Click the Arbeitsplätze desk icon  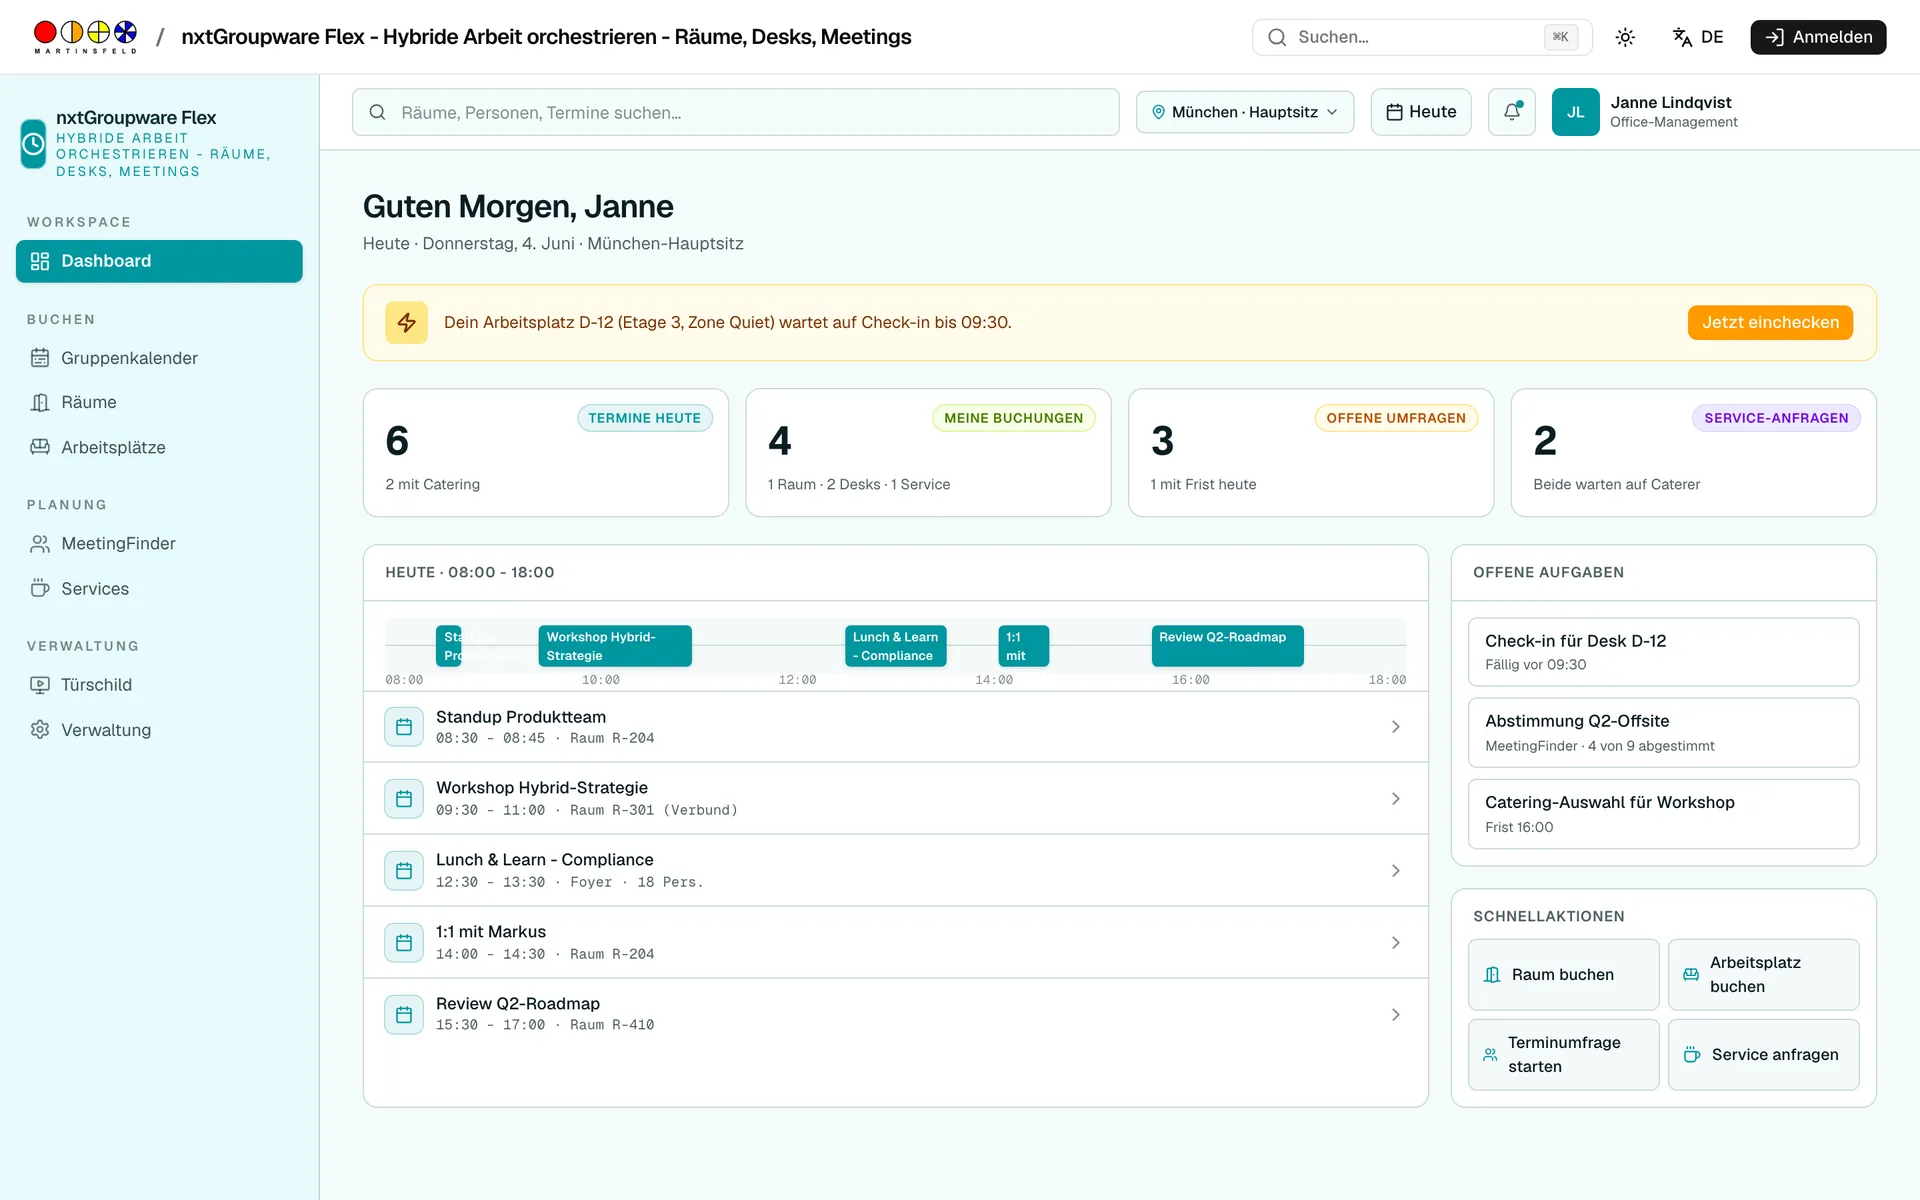pos(40,447)
